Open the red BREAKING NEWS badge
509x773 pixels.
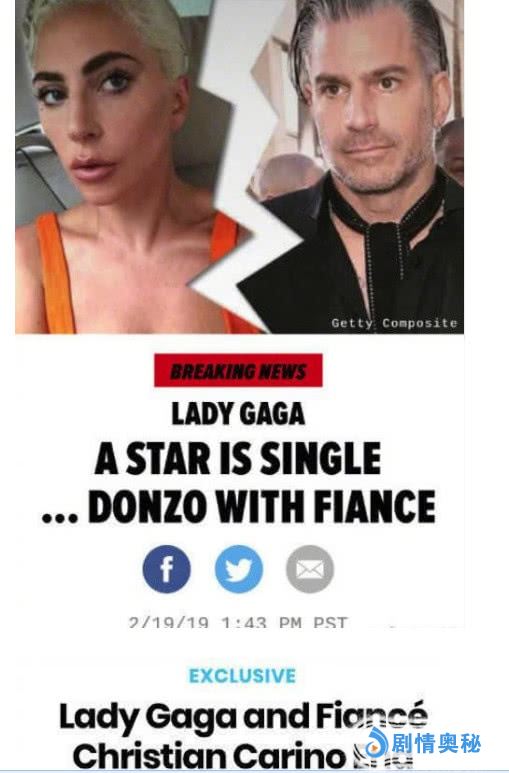tap(238, 370)
